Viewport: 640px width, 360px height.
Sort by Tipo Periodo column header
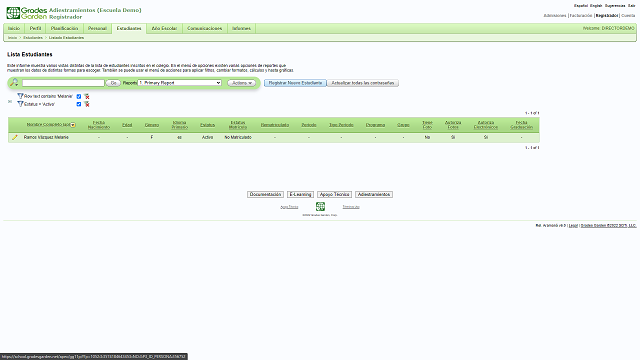point(341,125)
